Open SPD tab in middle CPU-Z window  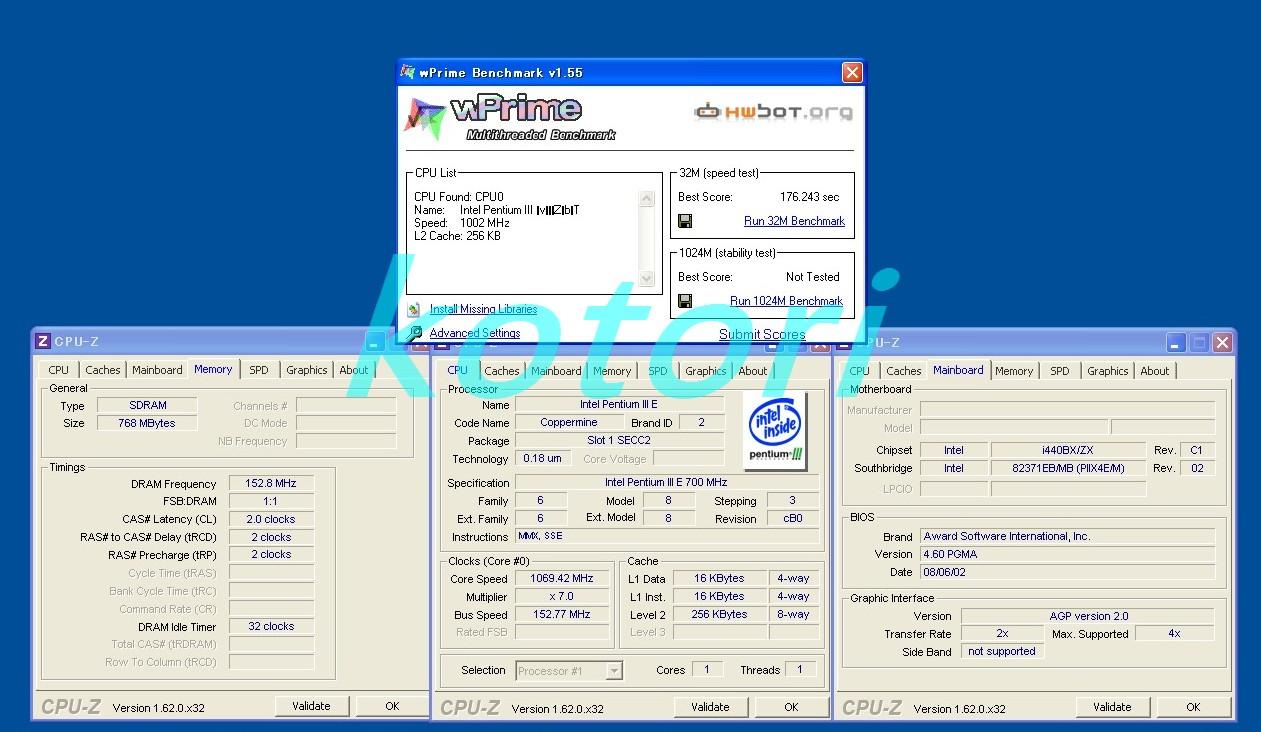point(658,371)
